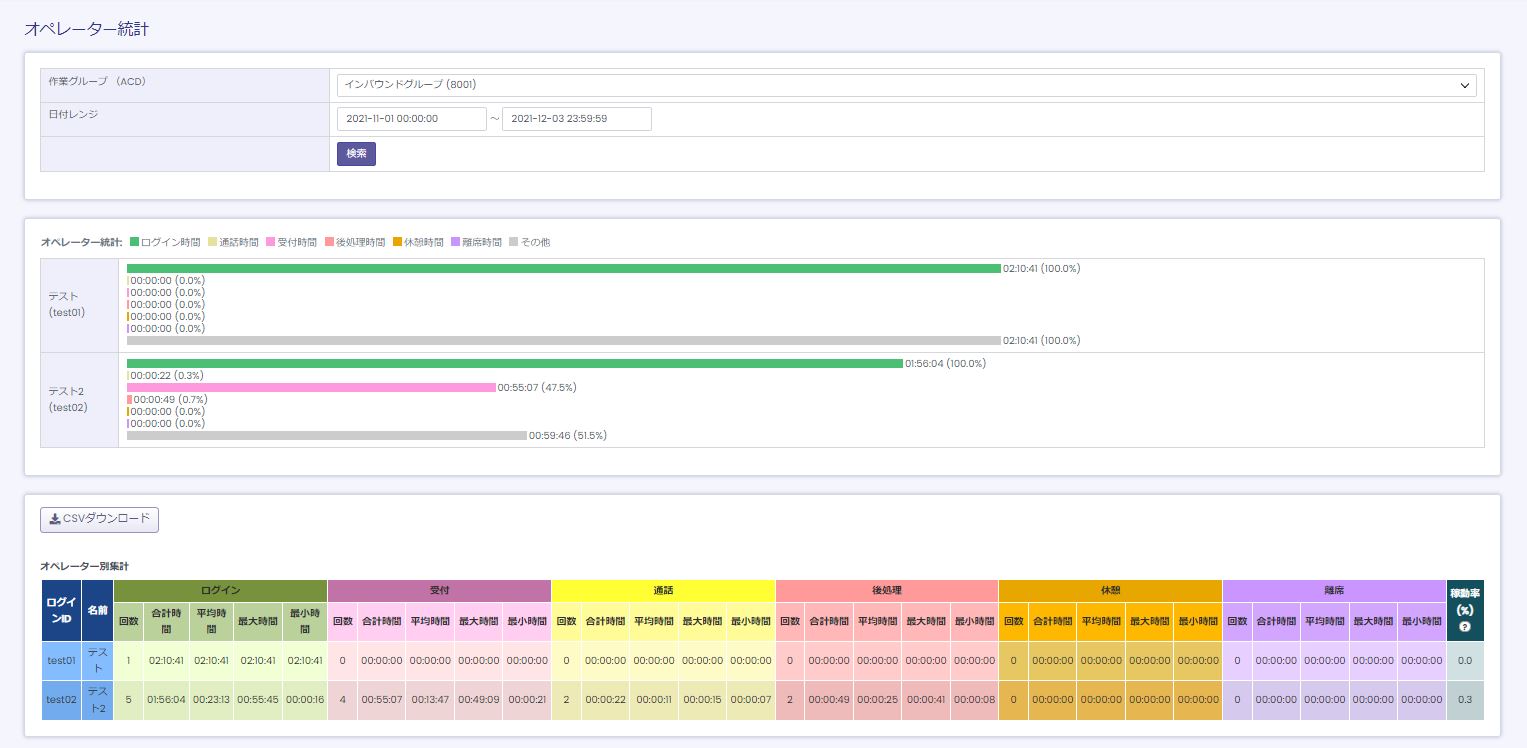Click the CSVダウンロード button
1527x748 pixels.
coord(99,519)
